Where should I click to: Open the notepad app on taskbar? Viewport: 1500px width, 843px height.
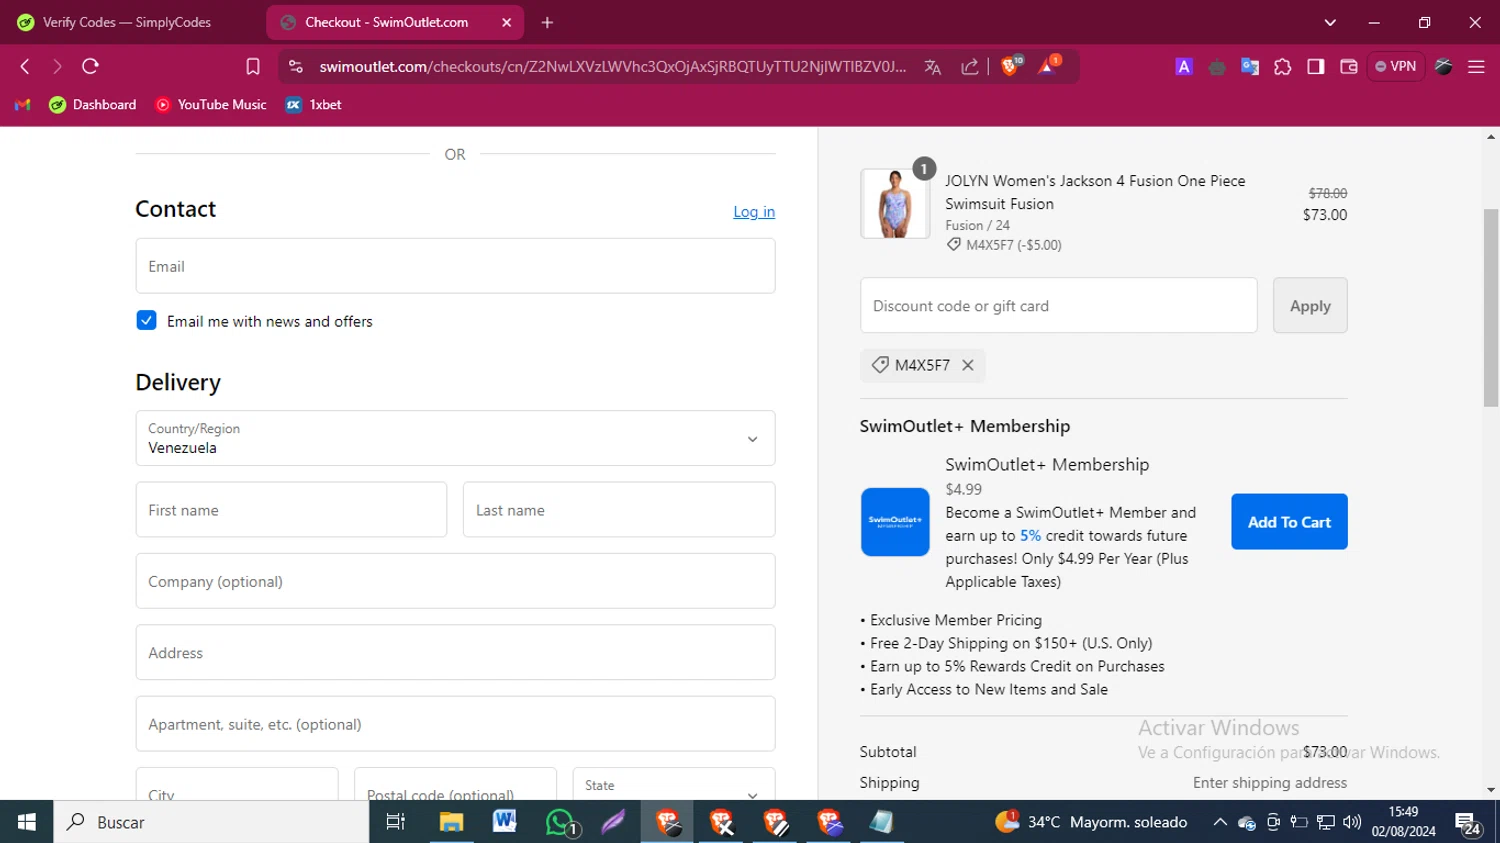tap(881, 822)
